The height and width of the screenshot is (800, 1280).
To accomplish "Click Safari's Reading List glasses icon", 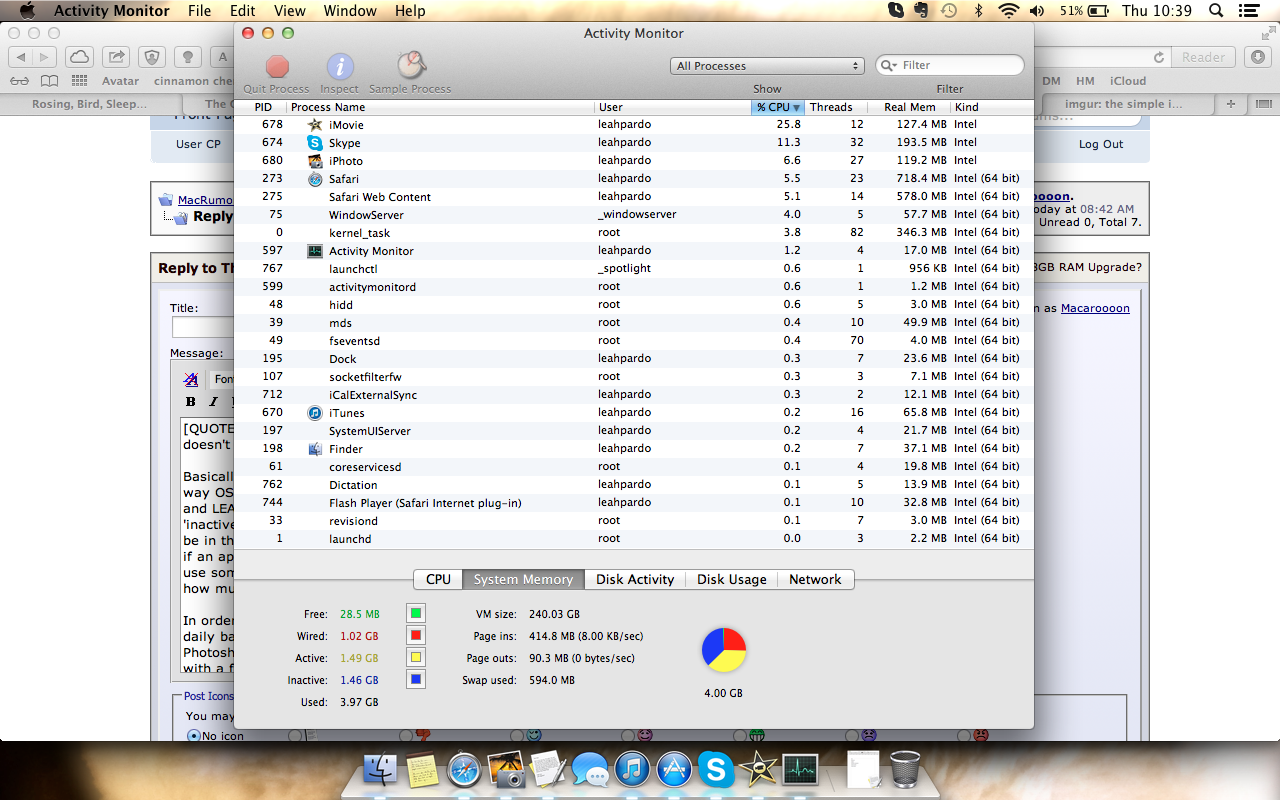I will pos(20,81).
